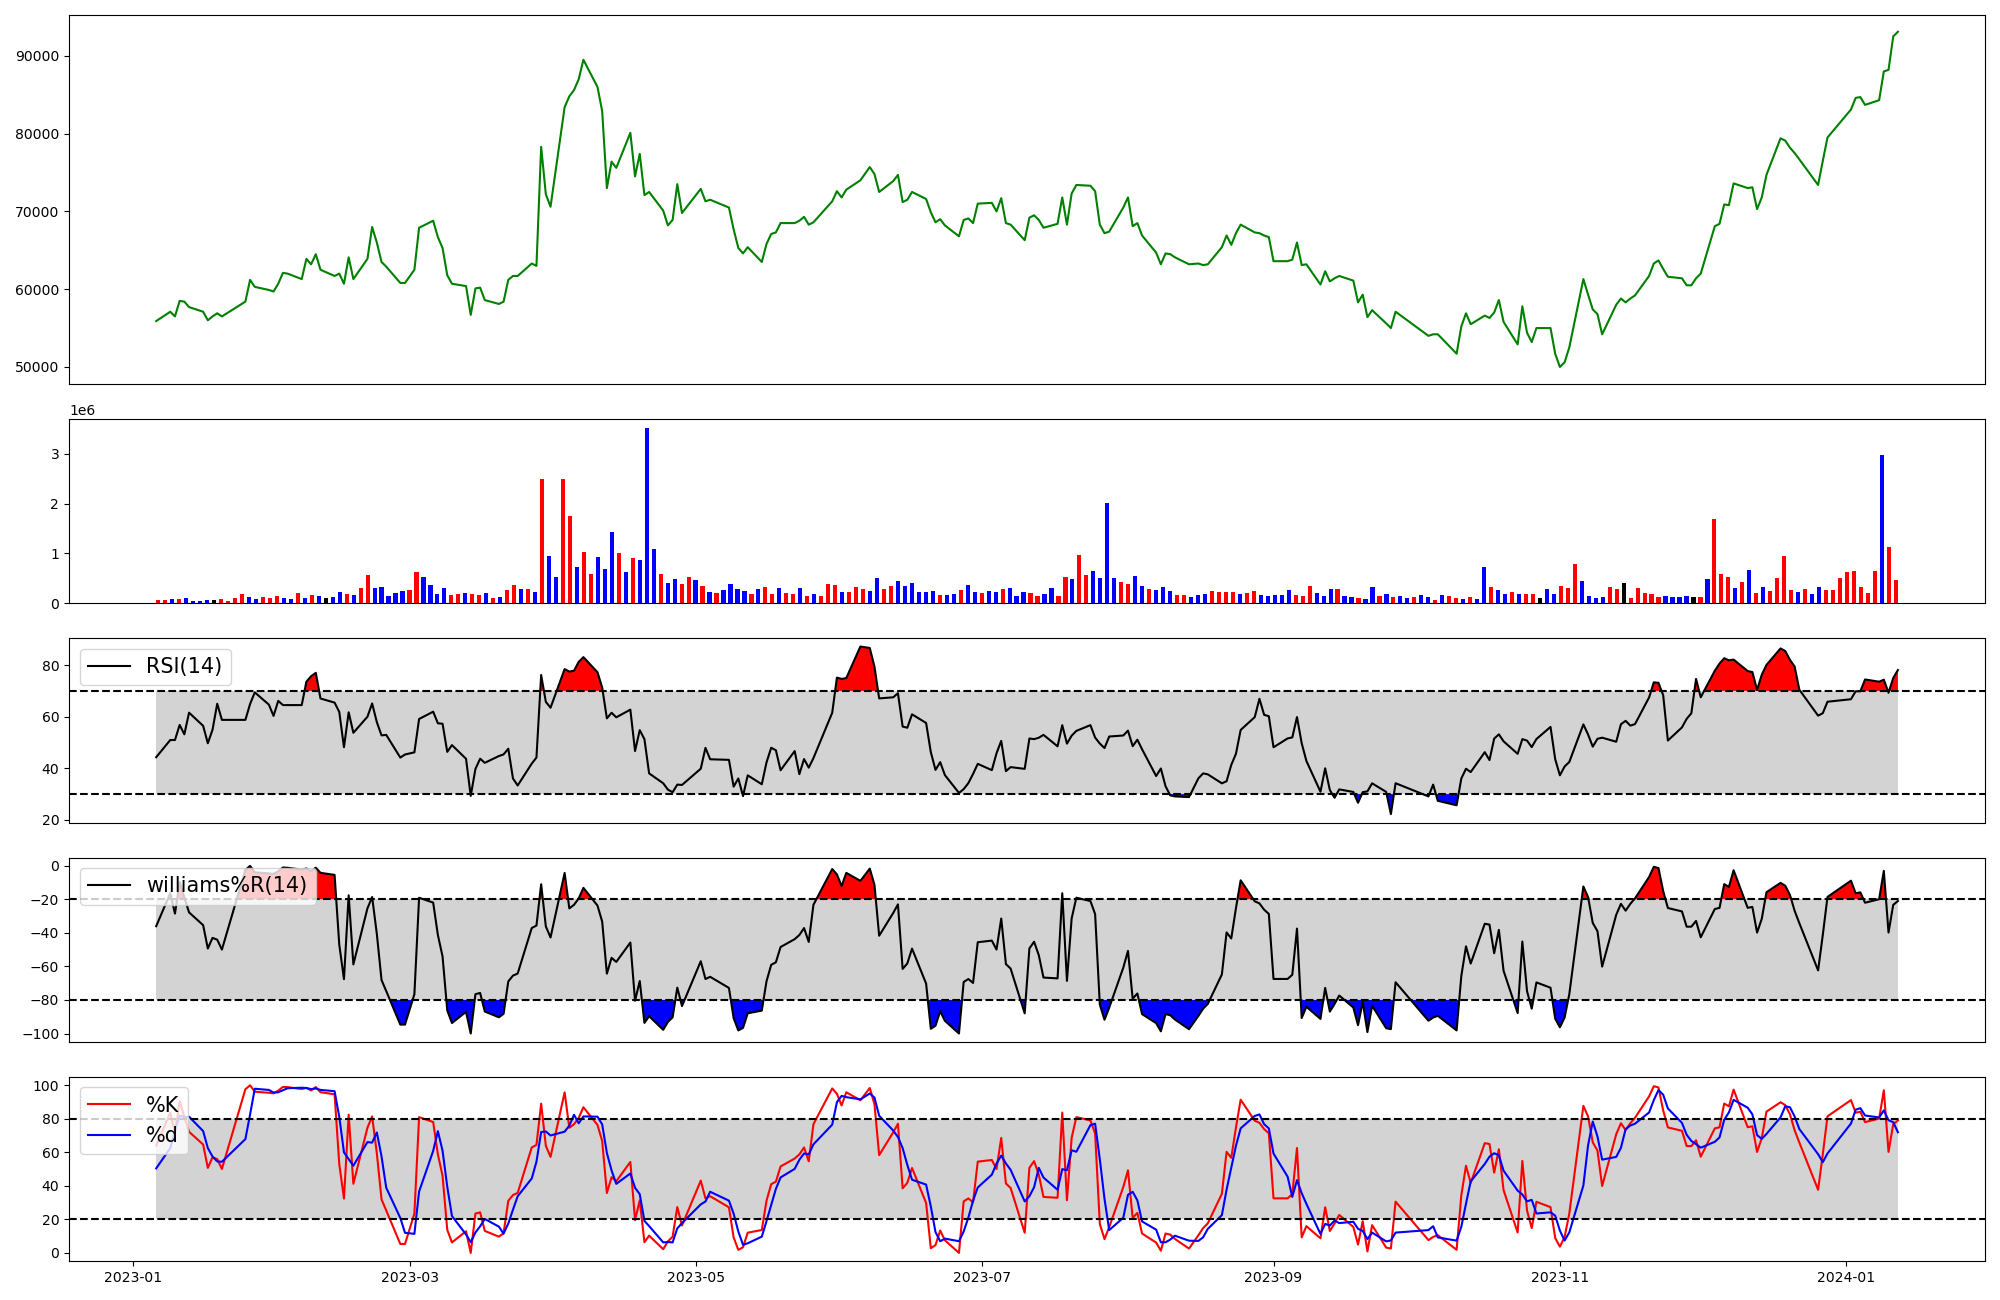Click the 2023-11 x-axis date label
The image size is (2000, 1300).
pos(1560,1277)
